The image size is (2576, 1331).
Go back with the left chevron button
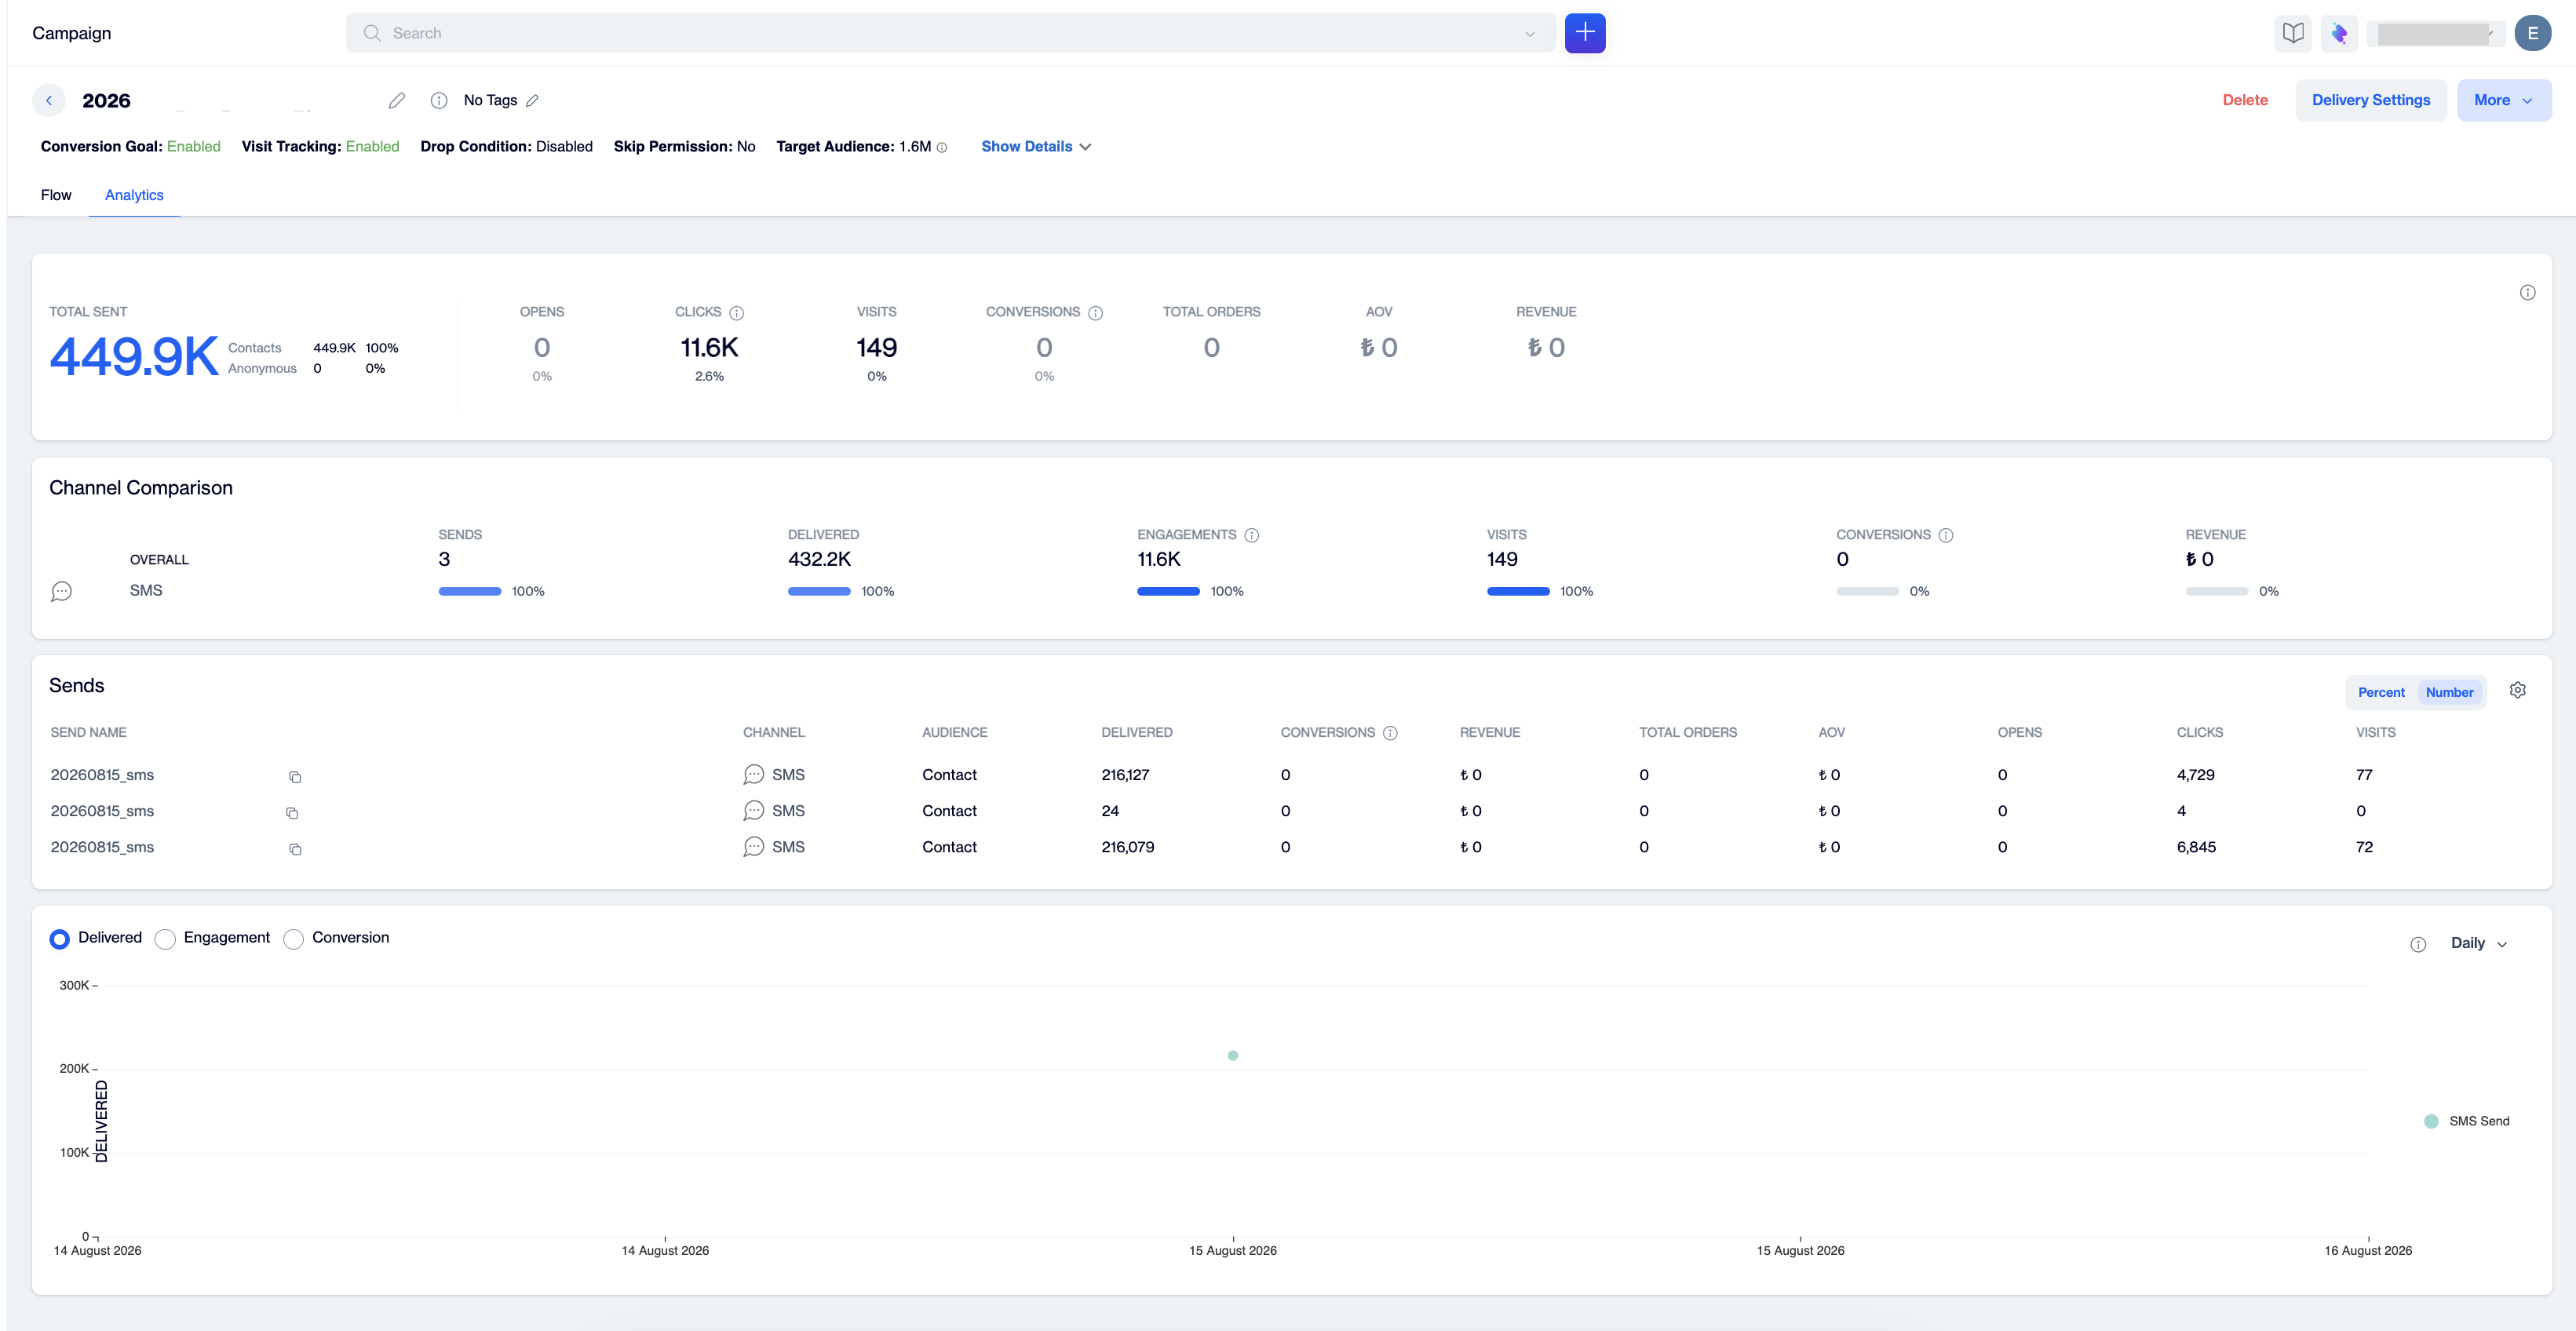coord(49,100)
